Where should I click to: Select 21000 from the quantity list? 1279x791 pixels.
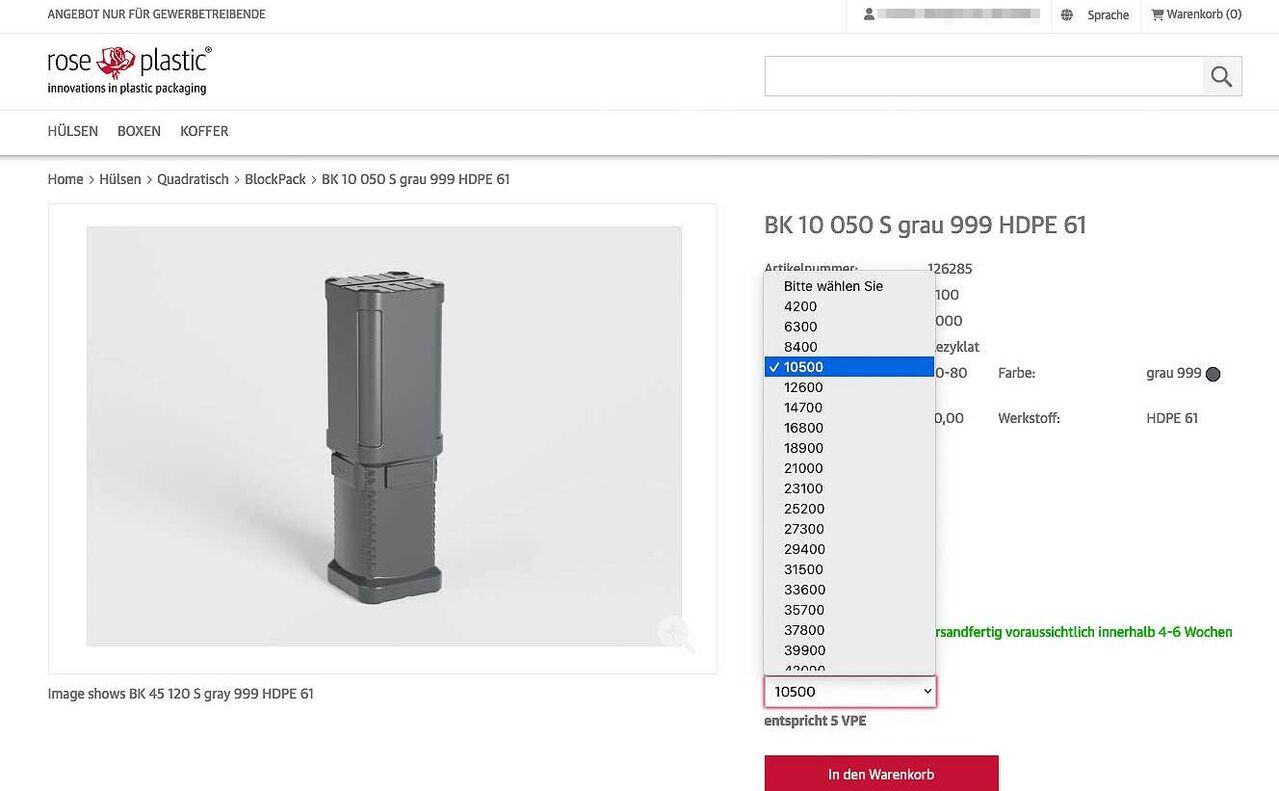(x=803, y=468)
